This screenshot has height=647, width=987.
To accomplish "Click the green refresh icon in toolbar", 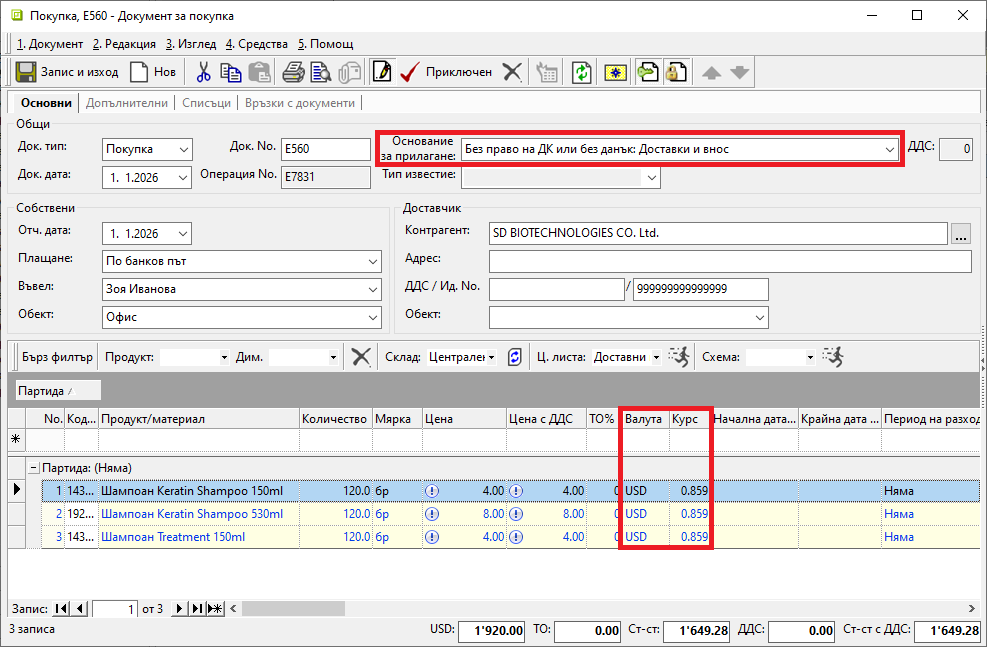I will click(581, 72).
